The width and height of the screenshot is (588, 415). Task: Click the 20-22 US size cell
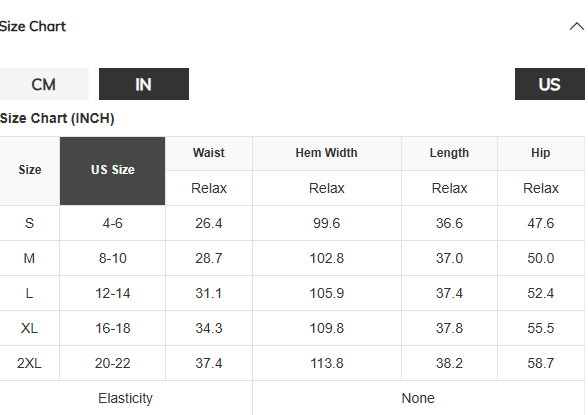point(112,363)
